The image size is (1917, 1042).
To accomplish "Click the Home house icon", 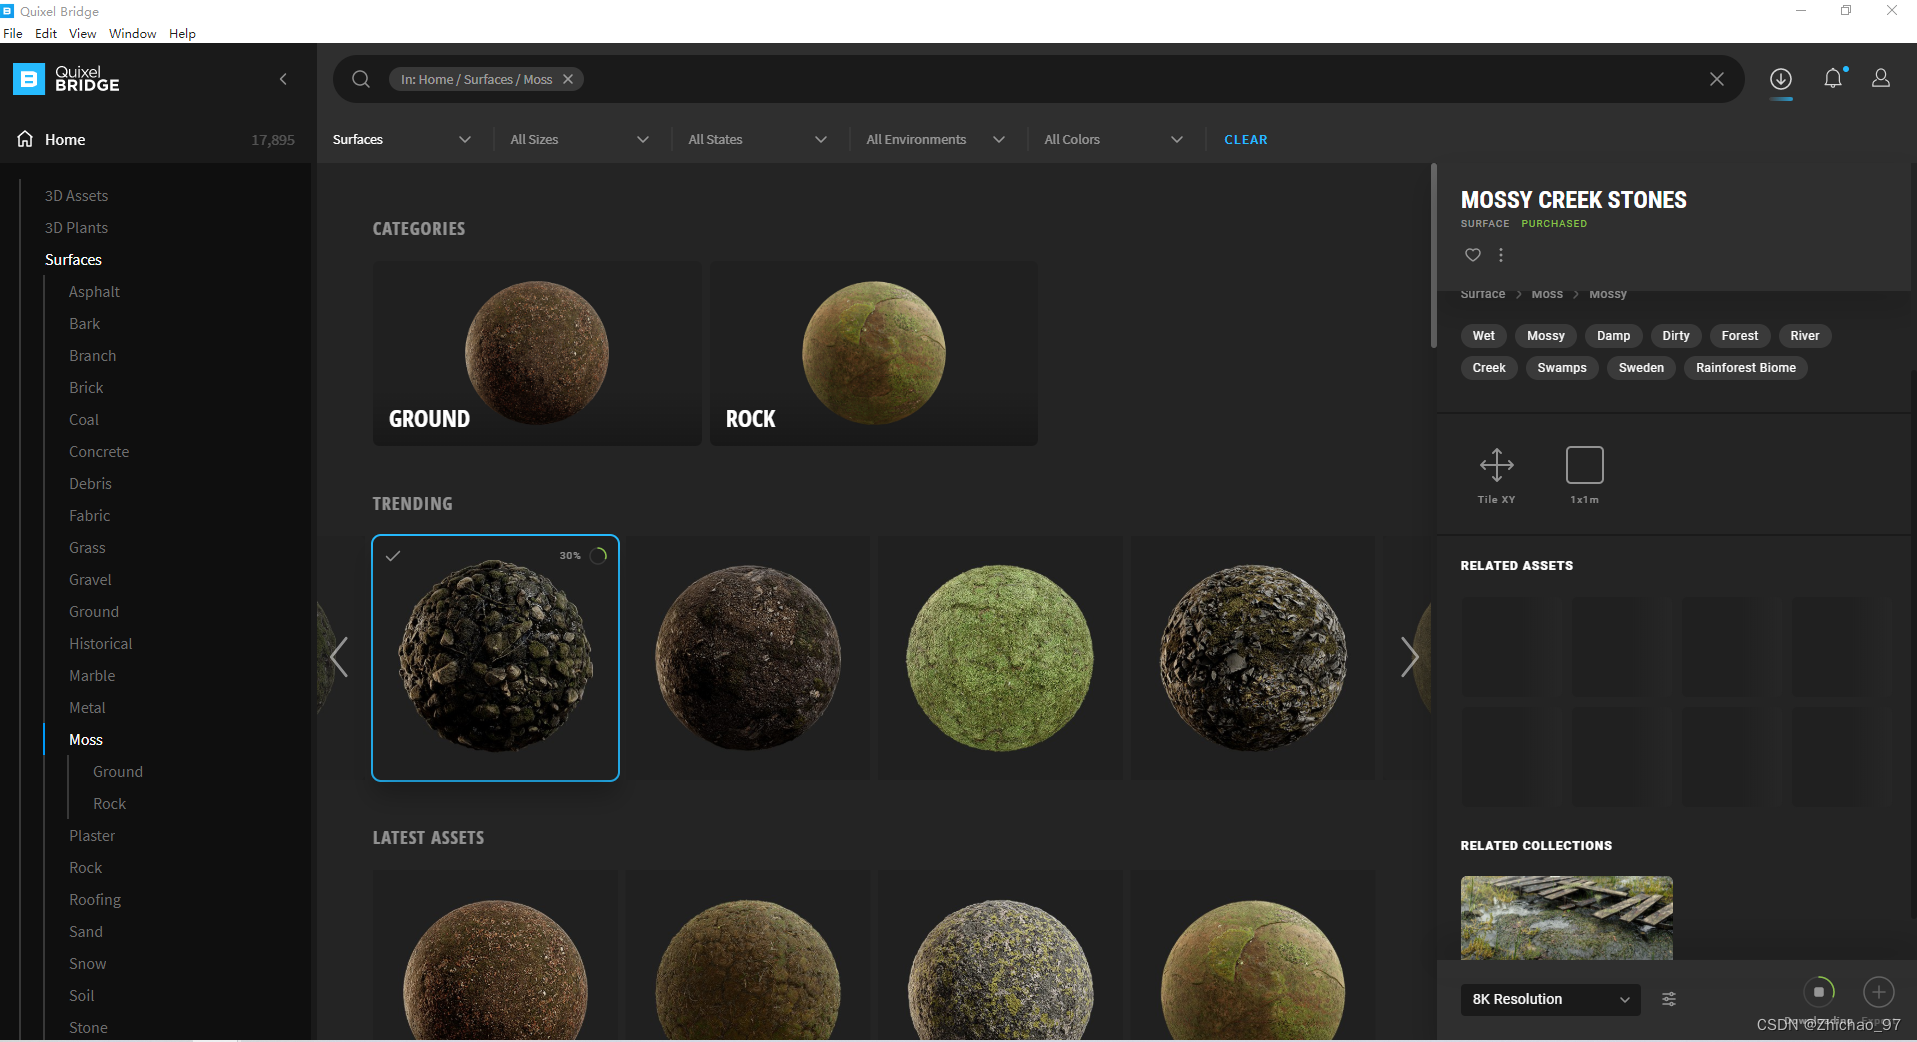I will [x=25, y=139].
